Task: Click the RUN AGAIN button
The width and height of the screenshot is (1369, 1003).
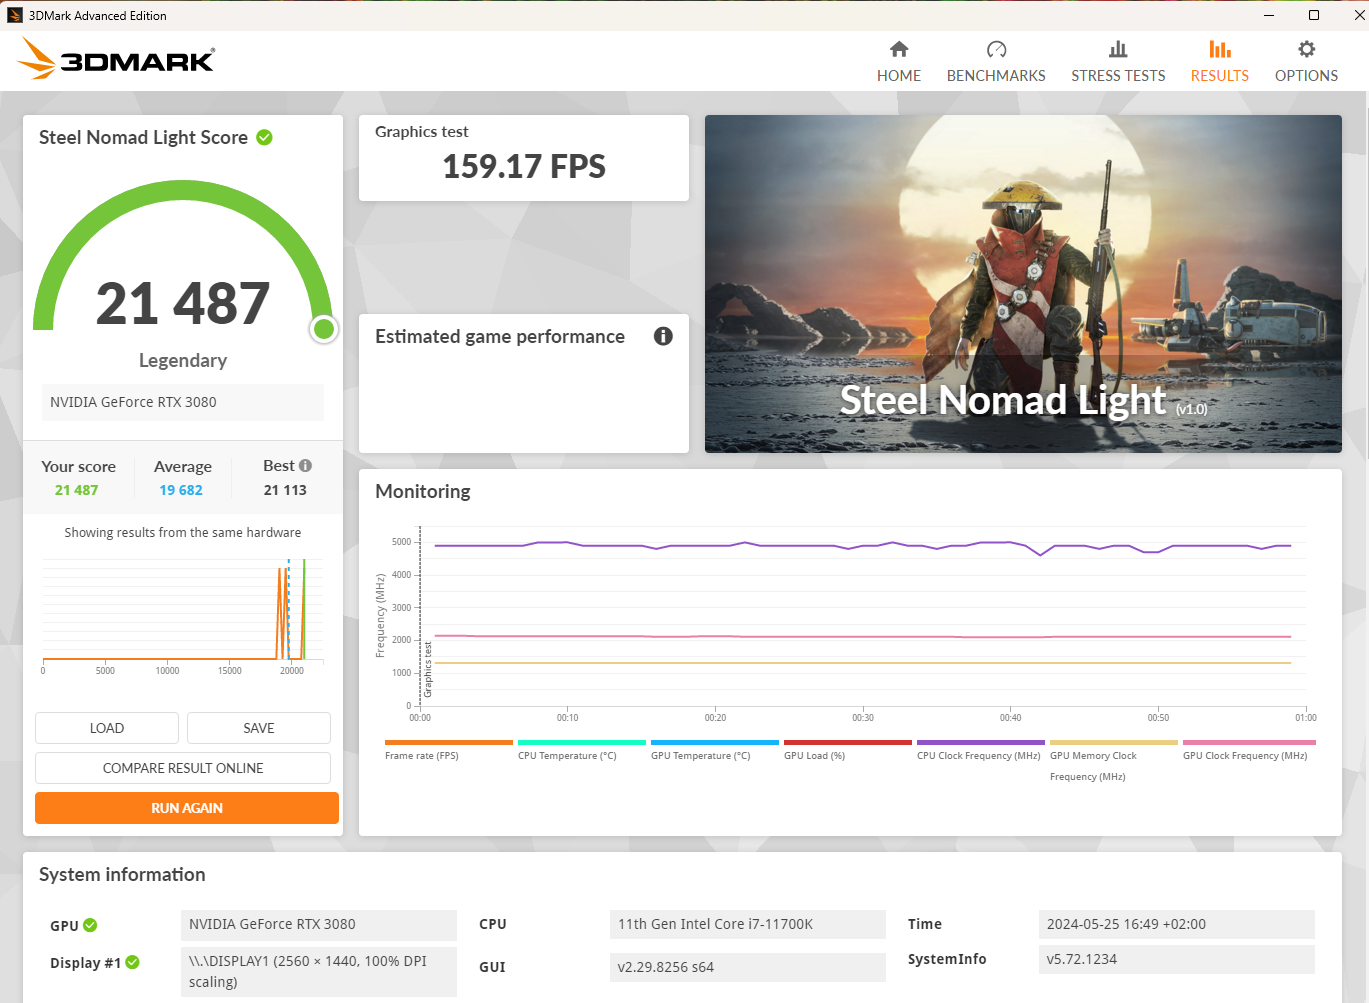Action: click(187, 808)
